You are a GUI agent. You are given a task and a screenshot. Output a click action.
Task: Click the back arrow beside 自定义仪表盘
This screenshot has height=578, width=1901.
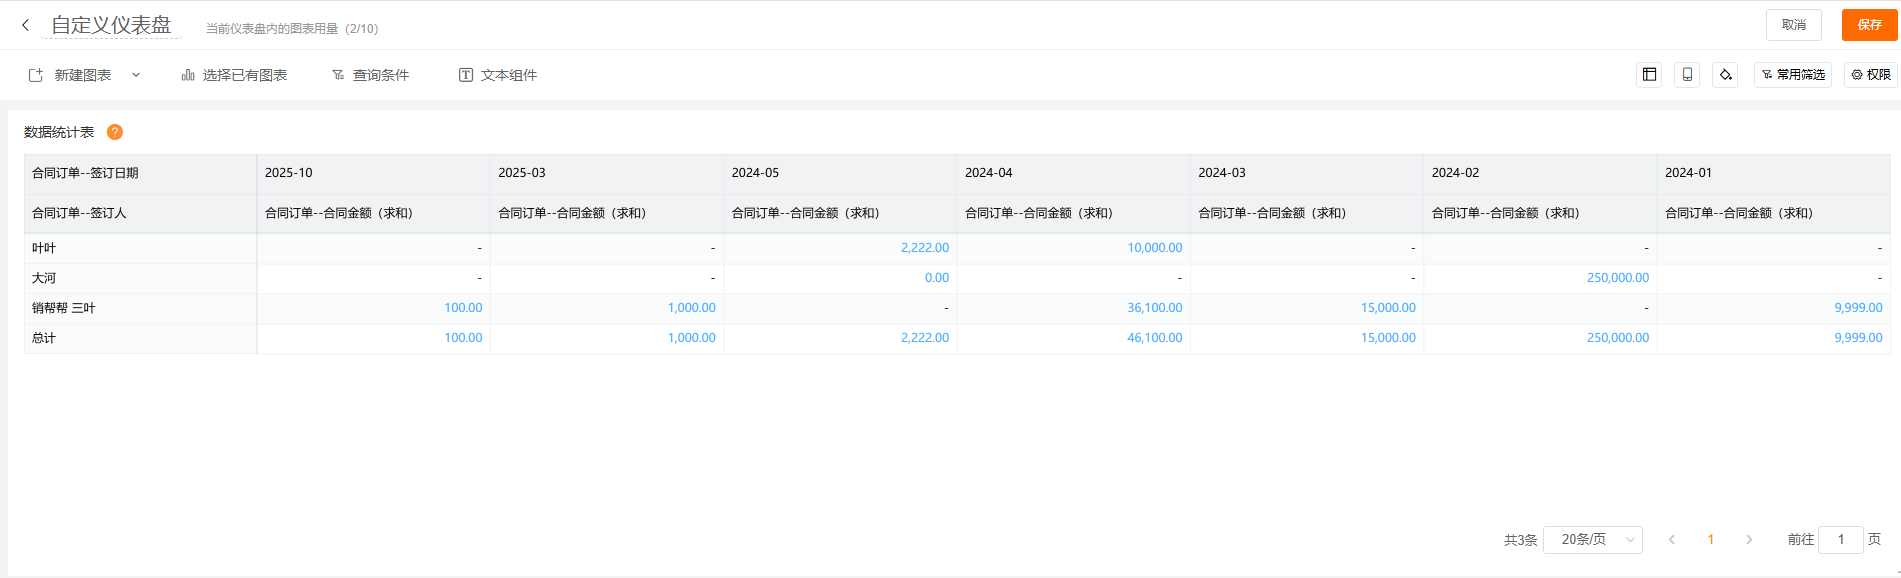26,25
